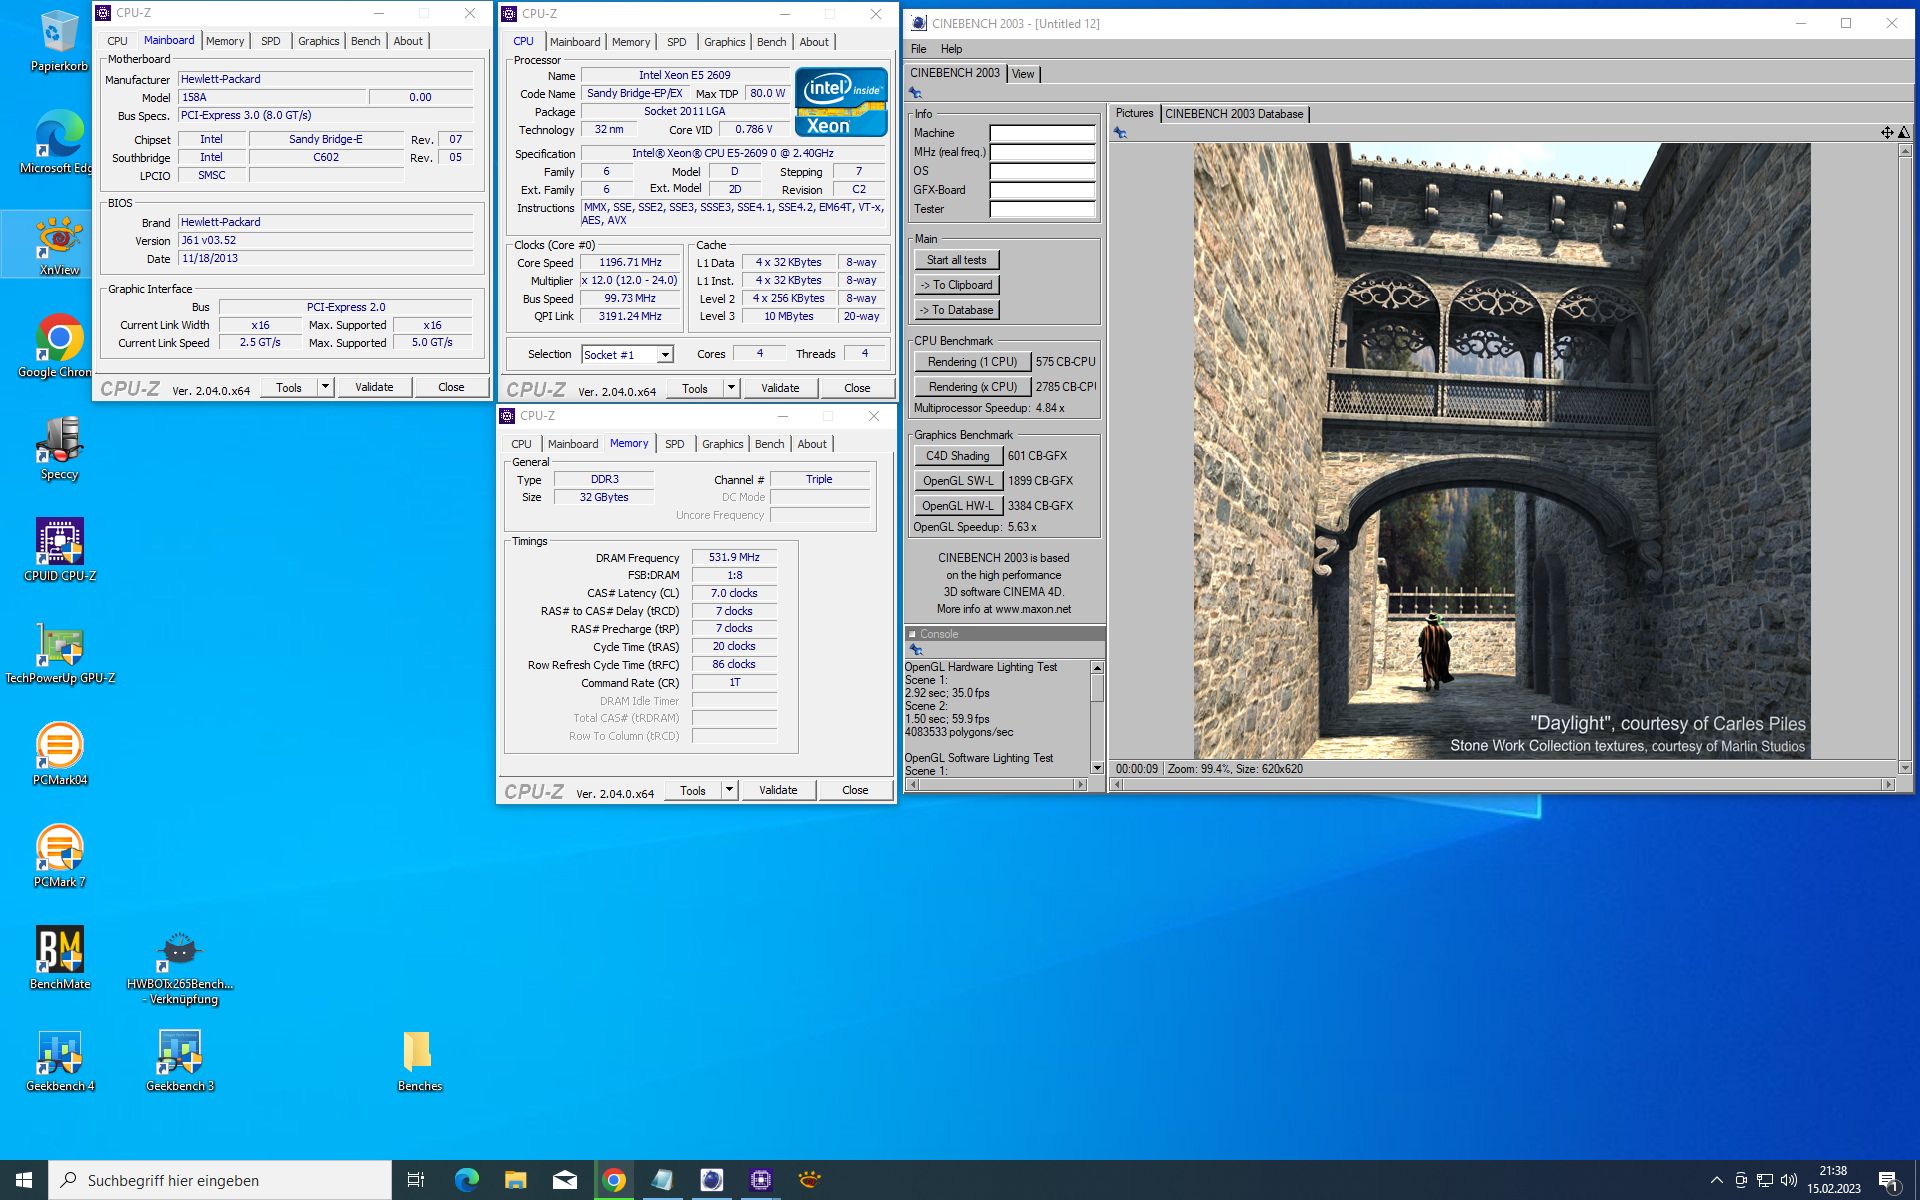Open Tools dropdown arrow in Mainboard CPU-Z window

[325, 387]
